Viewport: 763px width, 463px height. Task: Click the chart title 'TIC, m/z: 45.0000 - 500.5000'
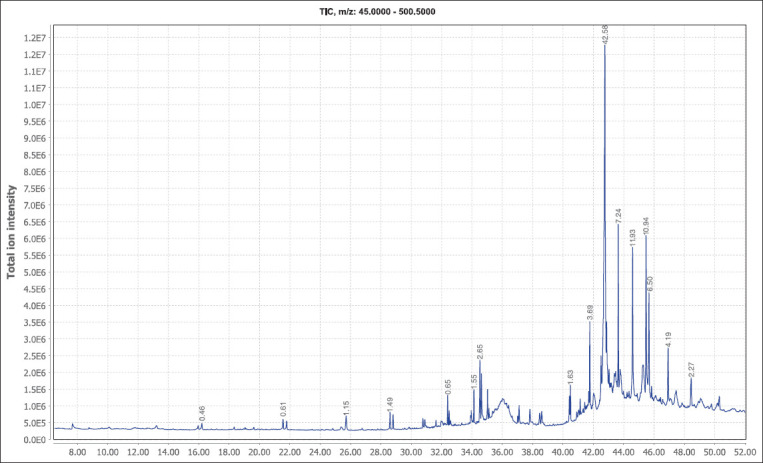tap(377, 12)
